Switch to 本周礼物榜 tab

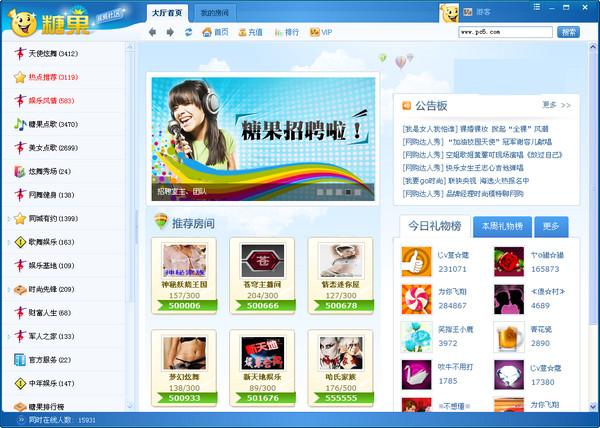[502, 226]
